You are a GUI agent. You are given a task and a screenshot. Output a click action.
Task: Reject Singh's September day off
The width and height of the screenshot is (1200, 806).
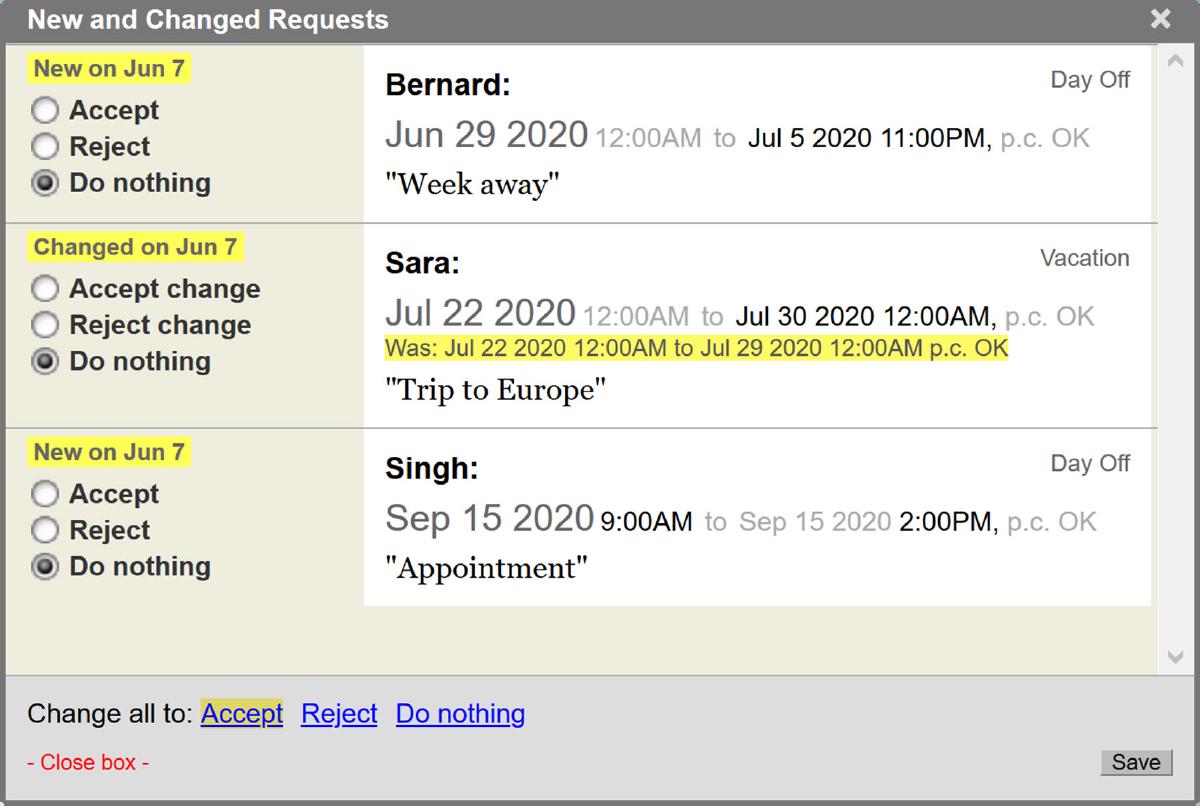(x=45, y=529)
